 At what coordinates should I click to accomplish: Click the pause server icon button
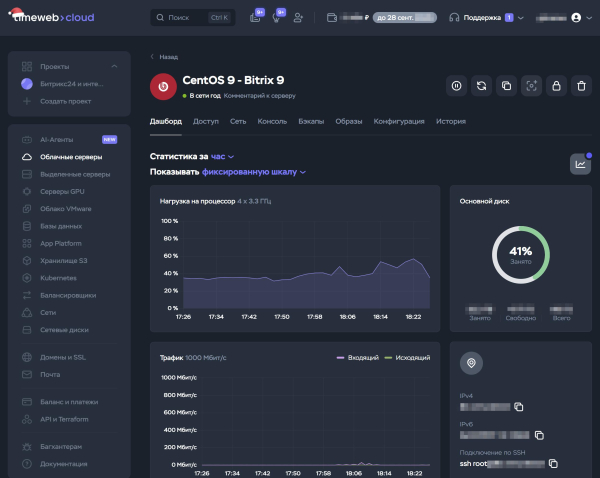tap(456, 87)
